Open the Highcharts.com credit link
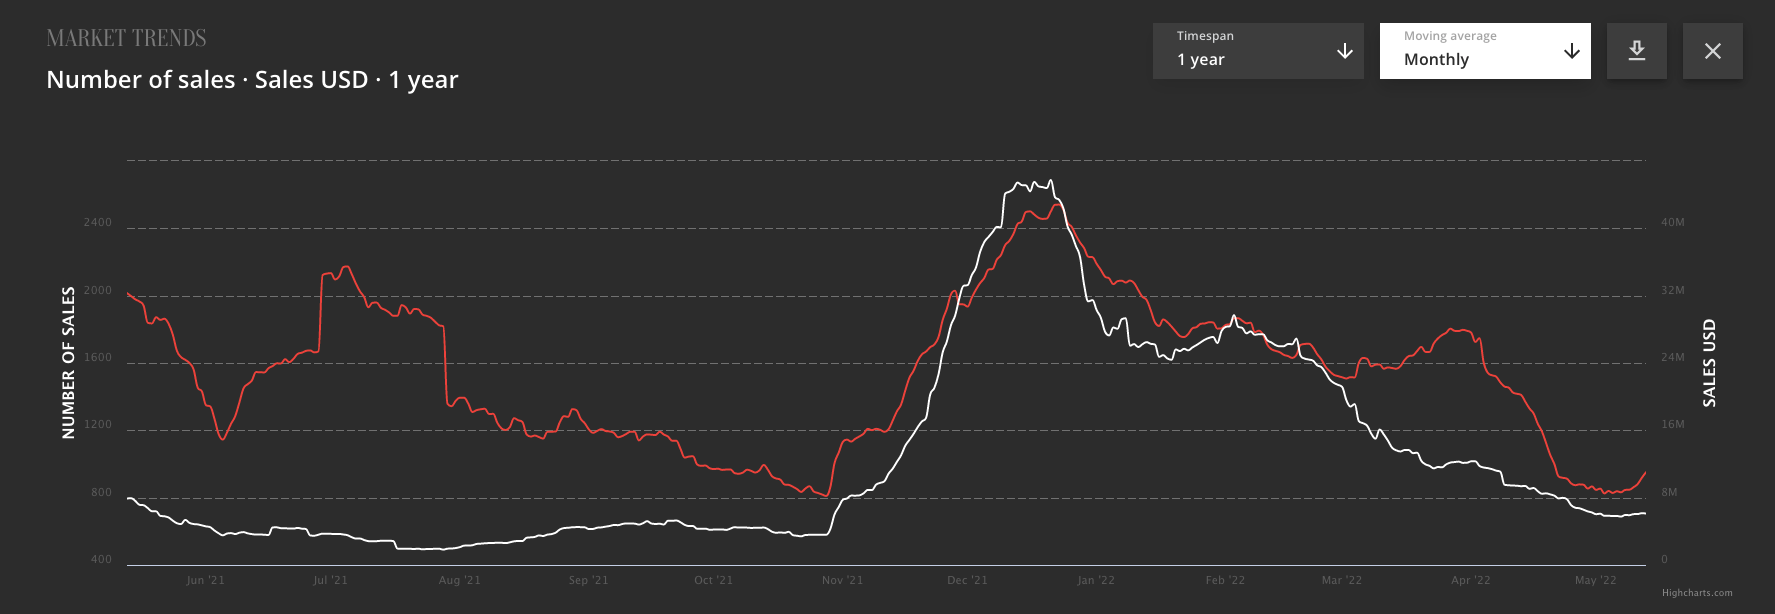The width and height of the screenshot is (1775, 614). pos(1696,593)
